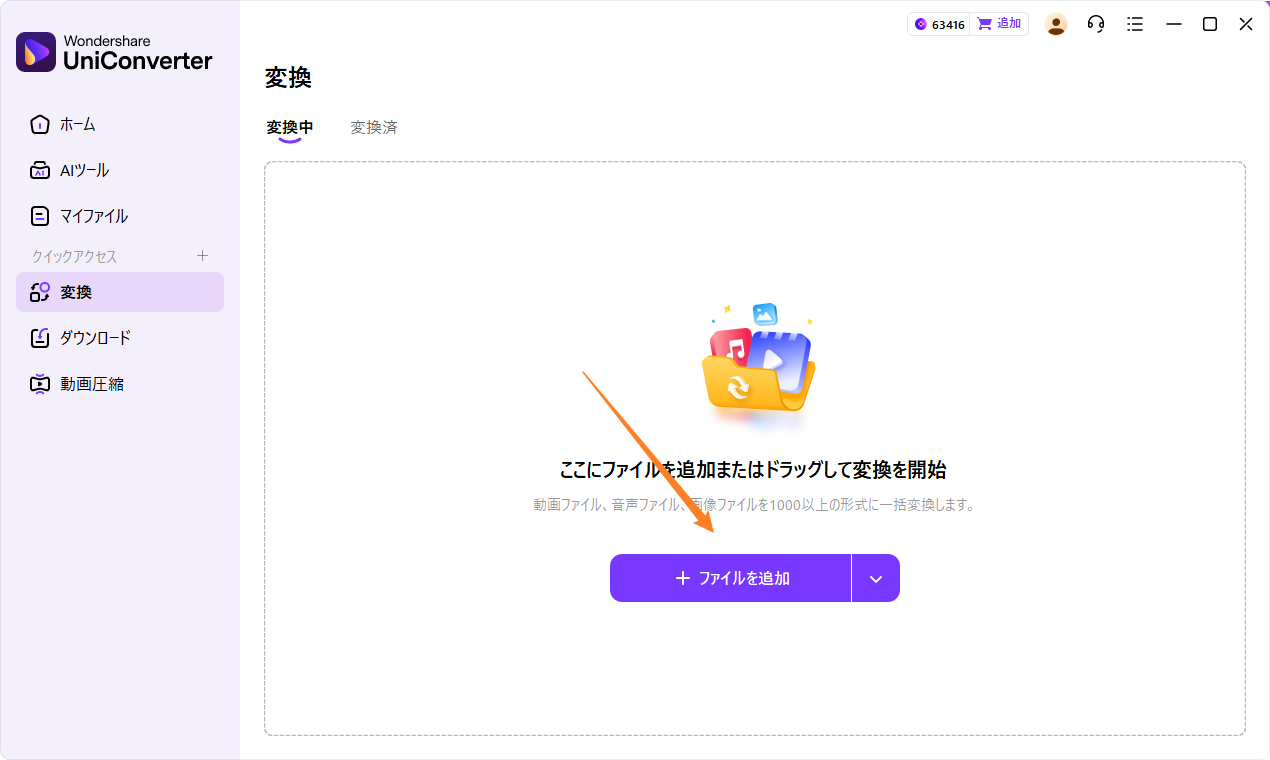The image size is (1270, 760).
Task: Select the AIツール sidebar icon
Action: click(x=40, y=170)
